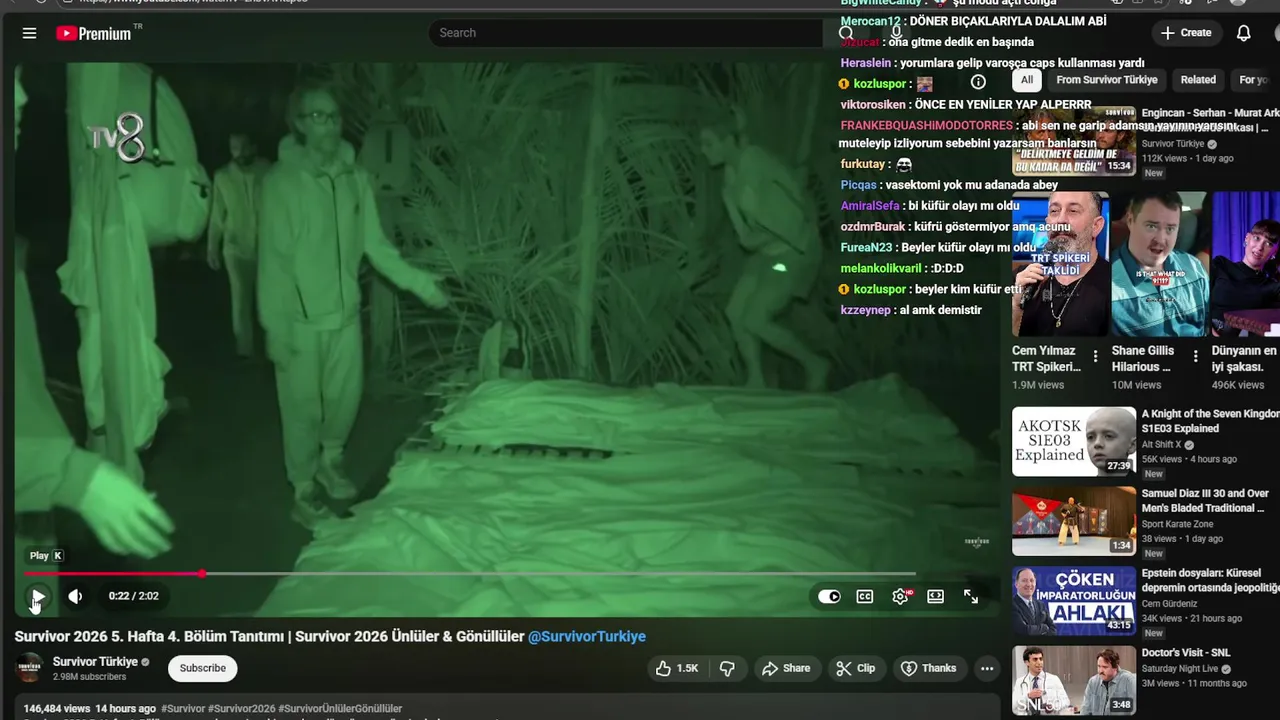The height and width of the screenshot is (720, 1280).
Task: Open Survivor Türkiye channel avatar
Action: (x=30, y=668)
